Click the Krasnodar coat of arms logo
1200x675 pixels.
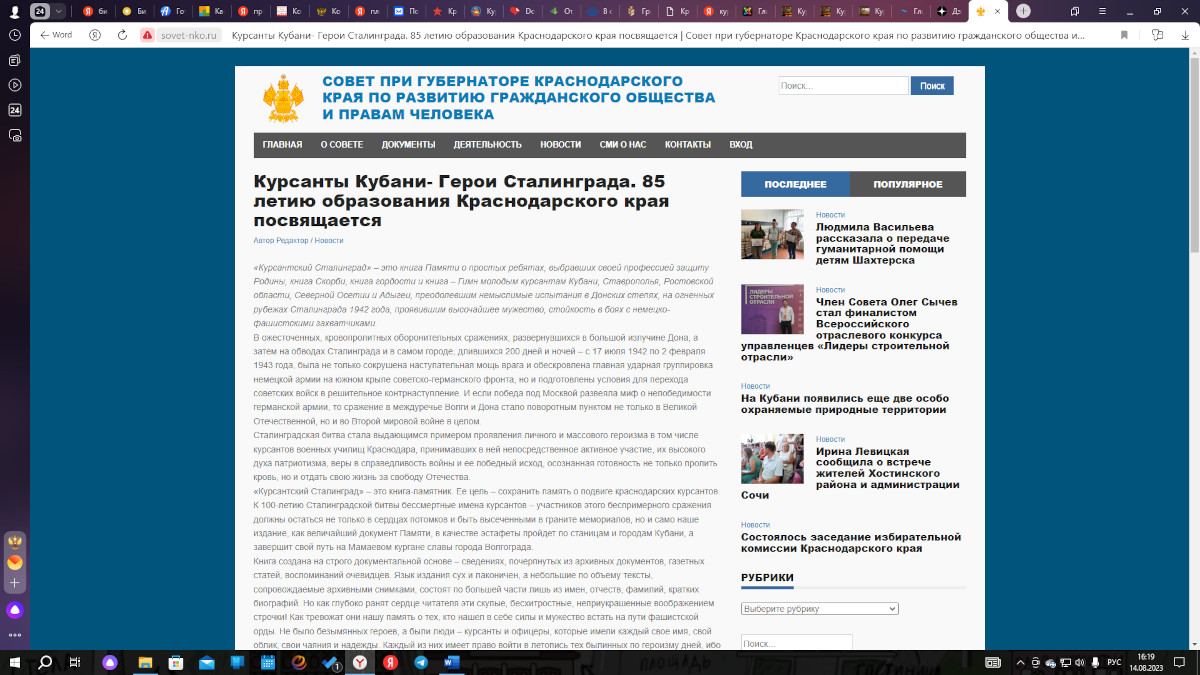pyautogui.click(x=282, y=99)
